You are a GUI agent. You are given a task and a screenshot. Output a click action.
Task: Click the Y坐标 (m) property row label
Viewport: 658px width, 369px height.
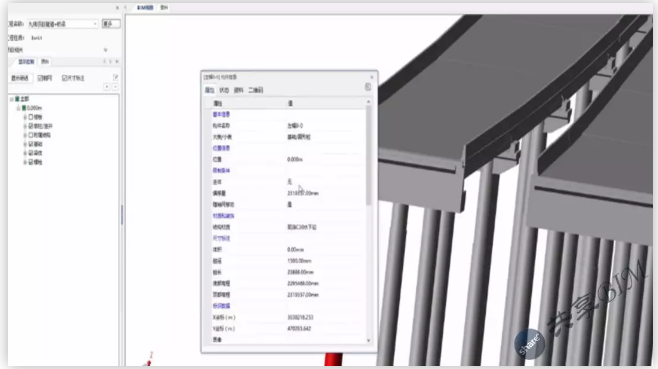(x=224, y=329)
